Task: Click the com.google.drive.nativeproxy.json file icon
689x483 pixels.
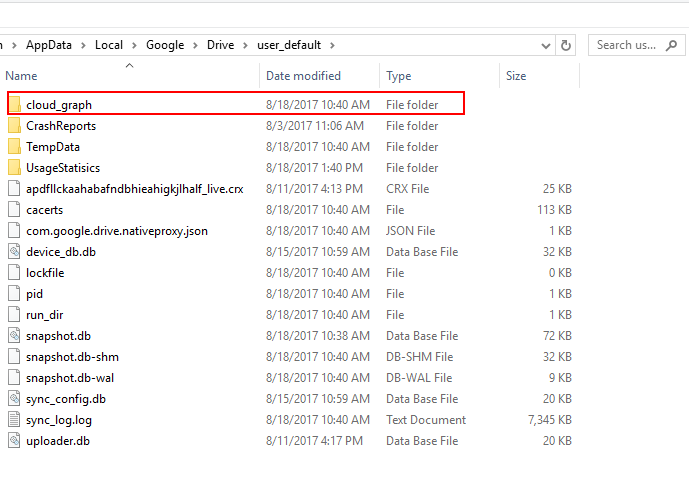Action: point(15,231)
